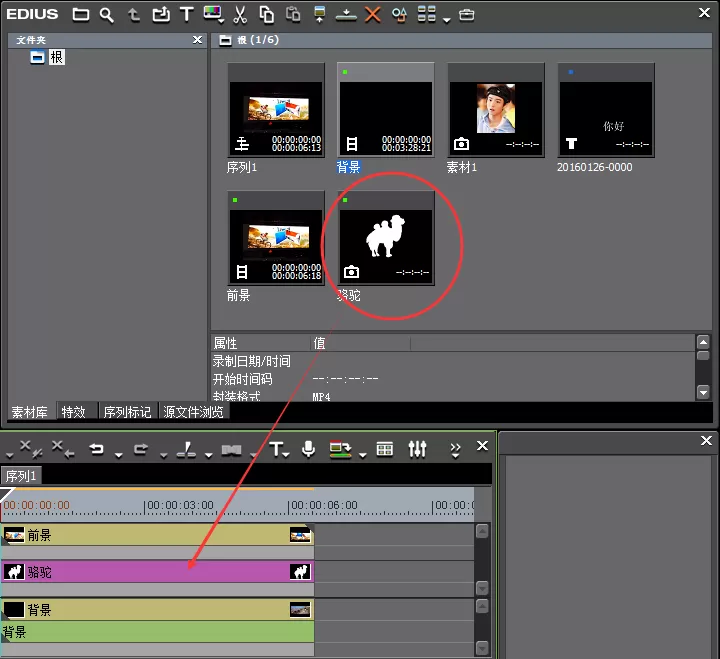The width and height of the screenshot is (720, 659).
Task: Click the Export output icon
Action: click(340, 449)
